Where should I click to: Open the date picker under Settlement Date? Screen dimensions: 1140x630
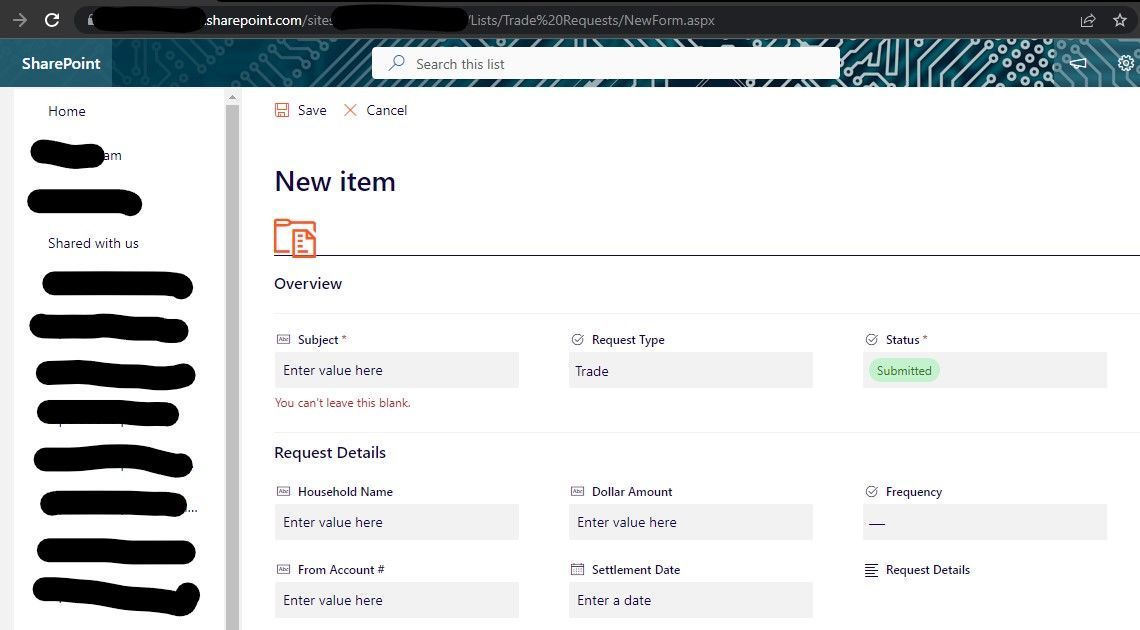(690, 600)
